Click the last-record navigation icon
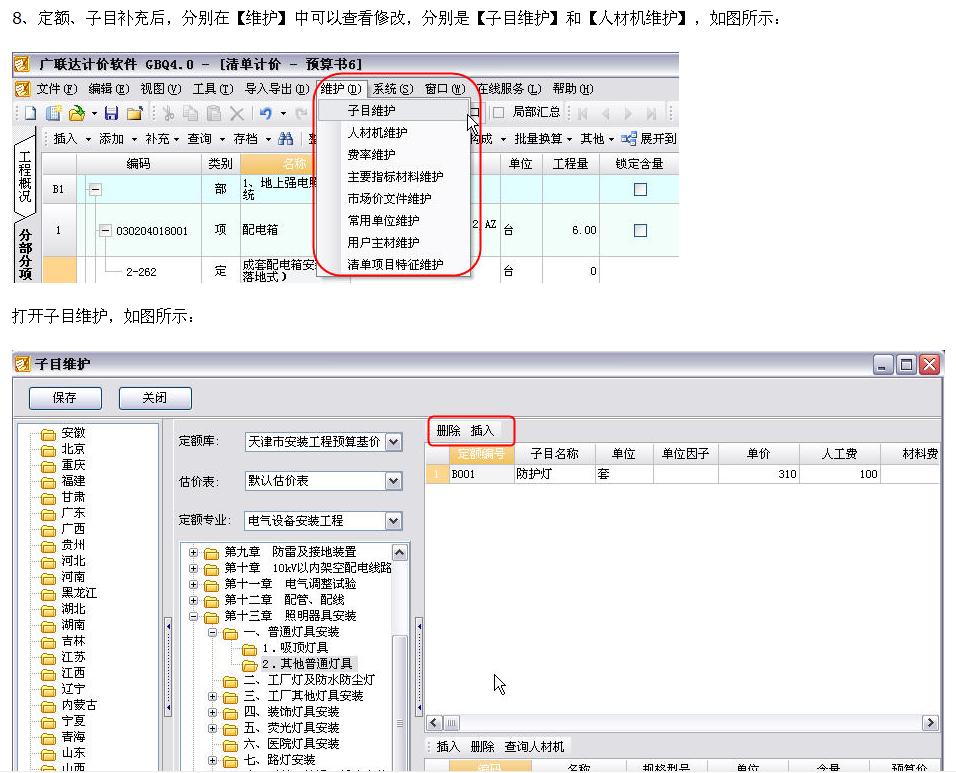956x773 pixels. point(651,113)
